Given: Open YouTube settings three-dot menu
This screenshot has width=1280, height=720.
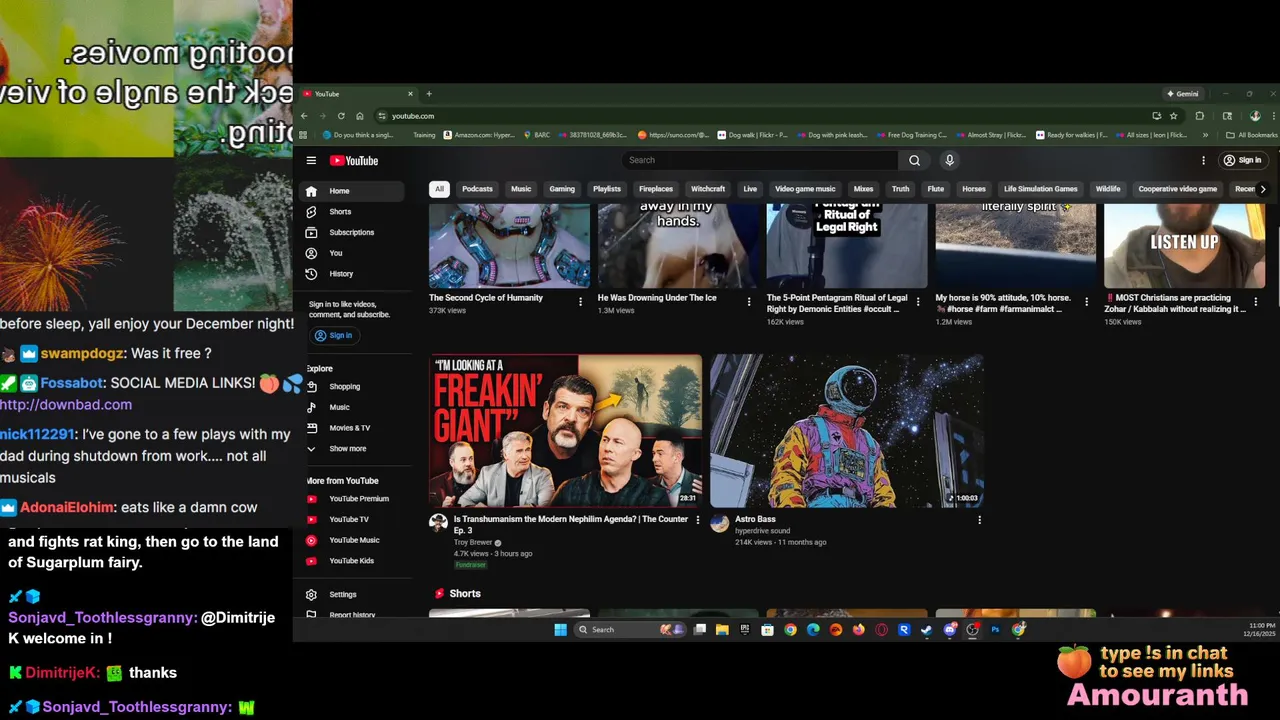Looking at the screenshot, I should click(x=1203, y=160).
